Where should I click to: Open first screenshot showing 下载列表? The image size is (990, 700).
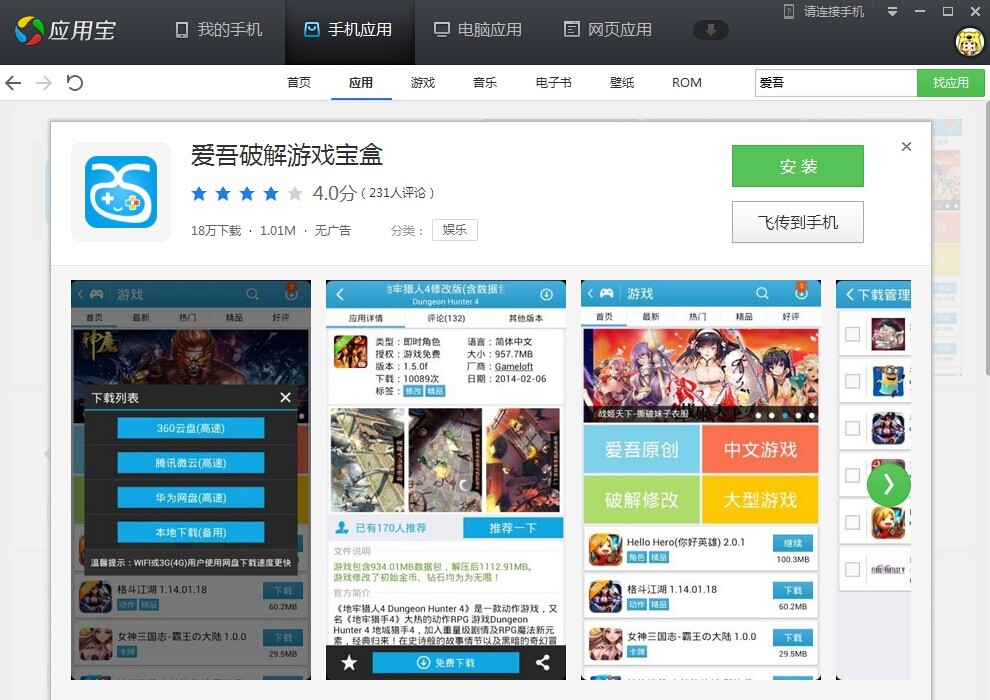click(191, 480)
